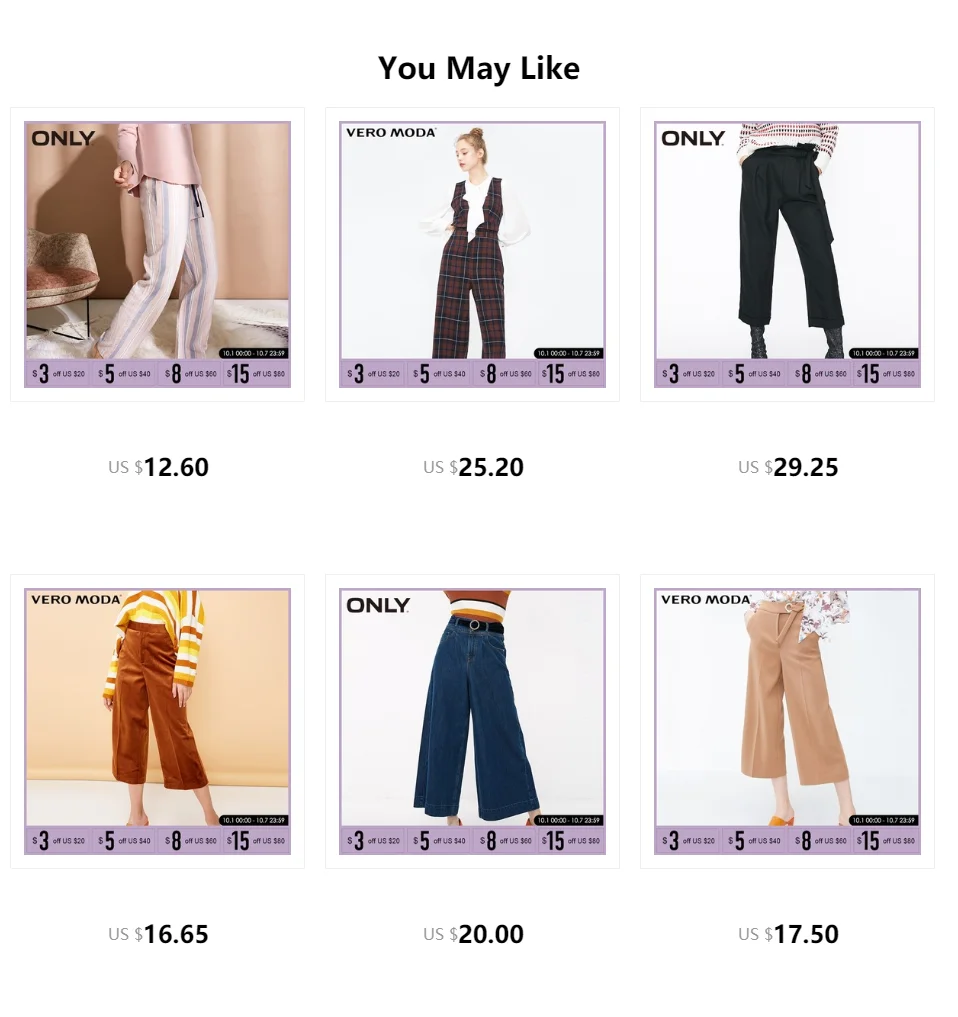Viewport: 958px width, 1017px height.
Task: Click the VERO MODA logo on plaid jumpsuit
Action: (391, 133)
